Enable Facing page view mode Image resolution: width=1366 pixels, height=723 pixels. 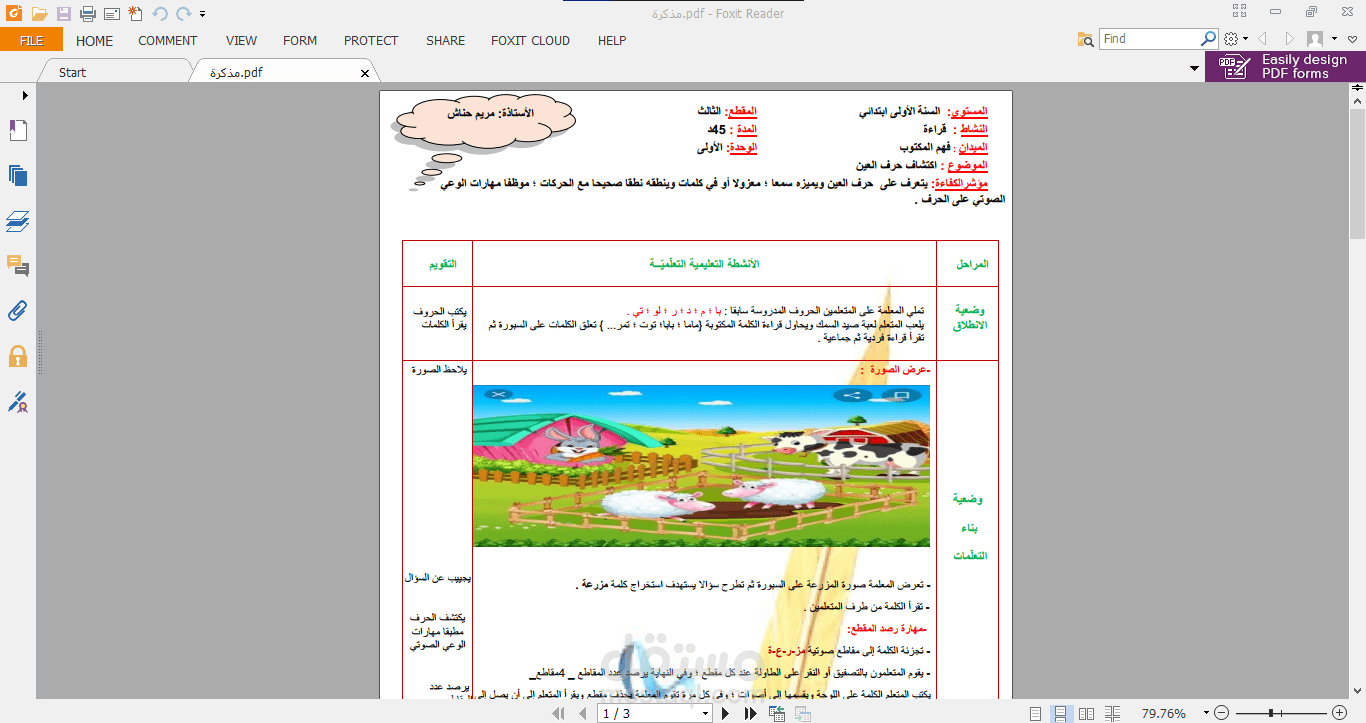[1087, 713]
